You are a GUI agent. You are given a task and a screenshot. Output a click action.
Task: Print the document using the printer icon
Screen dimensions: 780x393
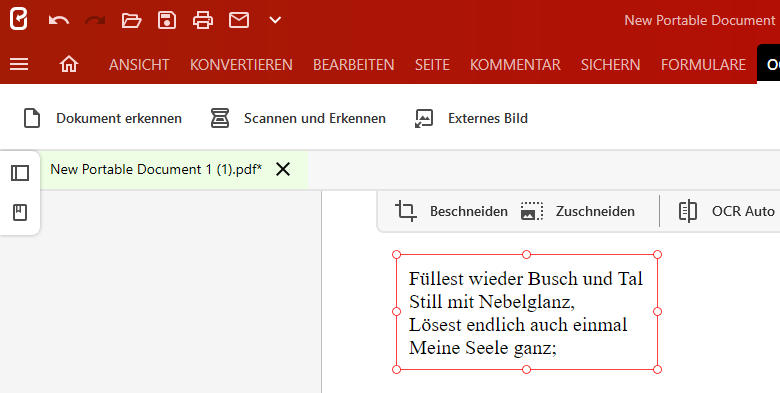[203, 20]
